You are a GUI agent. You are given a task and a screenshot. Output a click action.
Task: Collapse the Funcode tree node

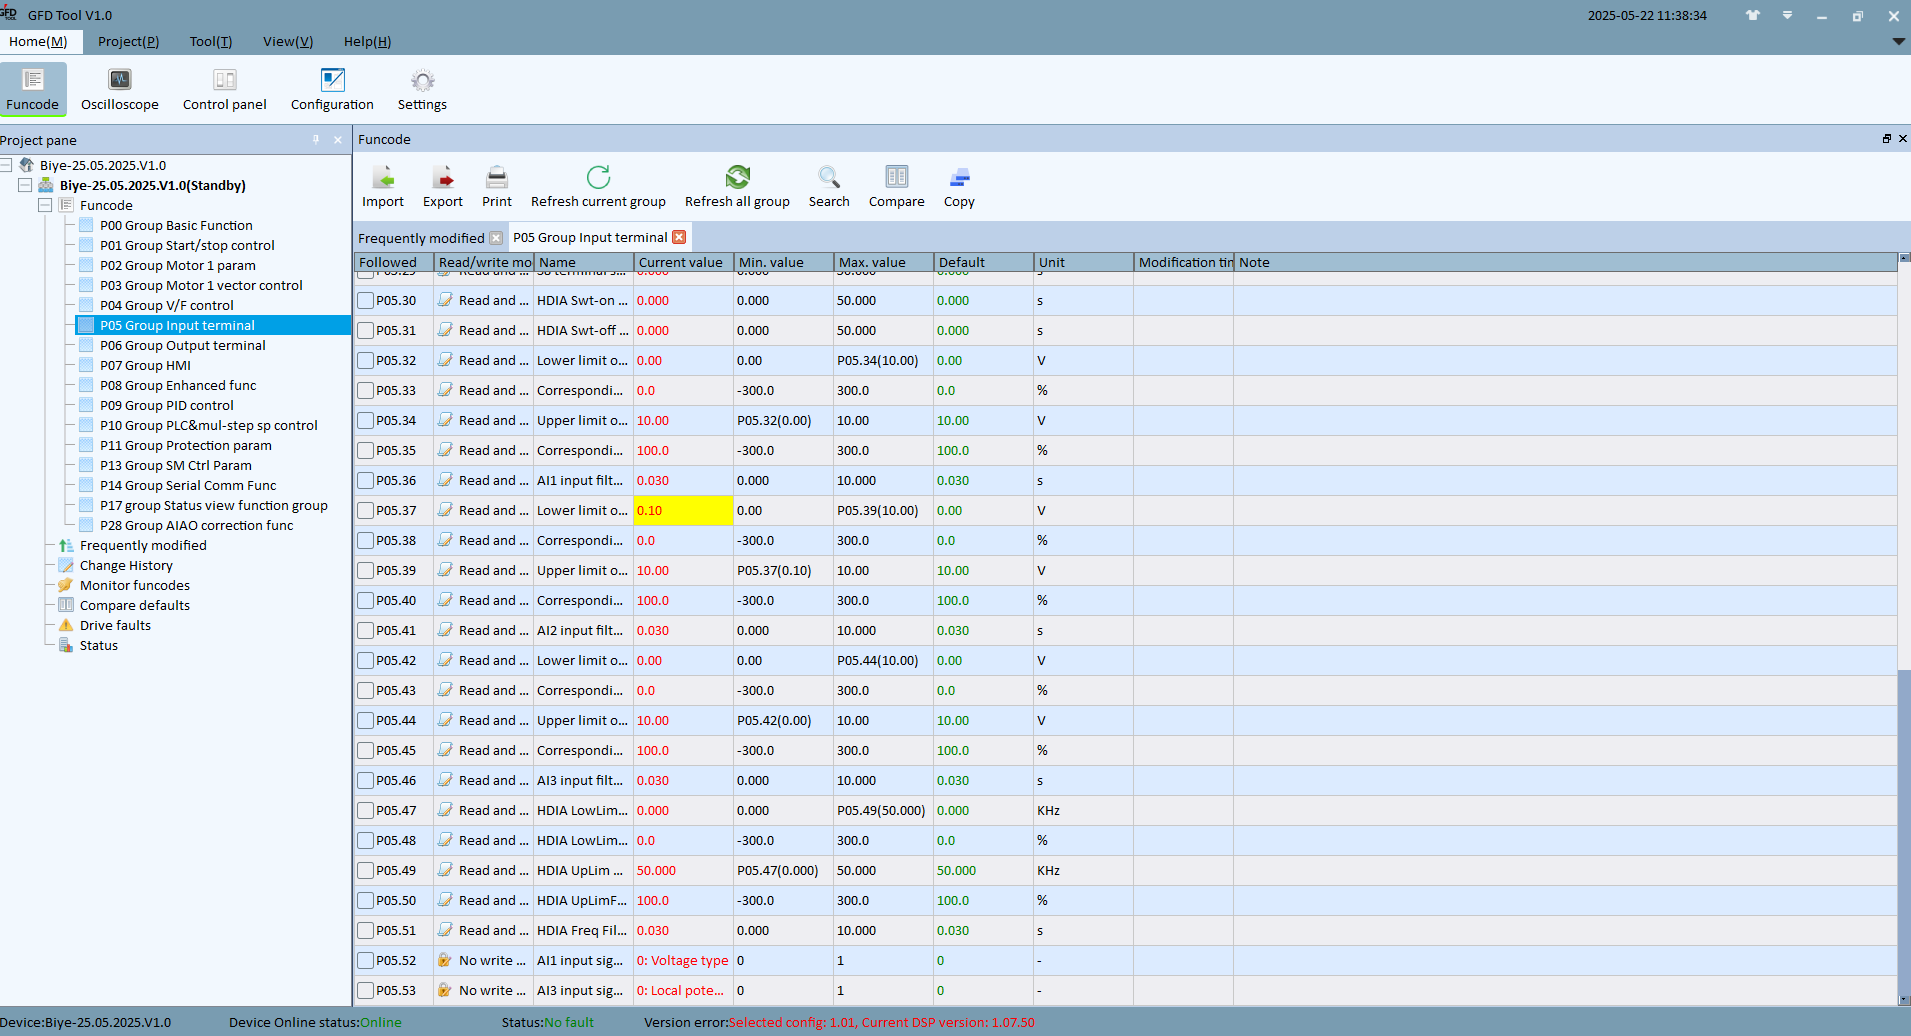point(45,205)
